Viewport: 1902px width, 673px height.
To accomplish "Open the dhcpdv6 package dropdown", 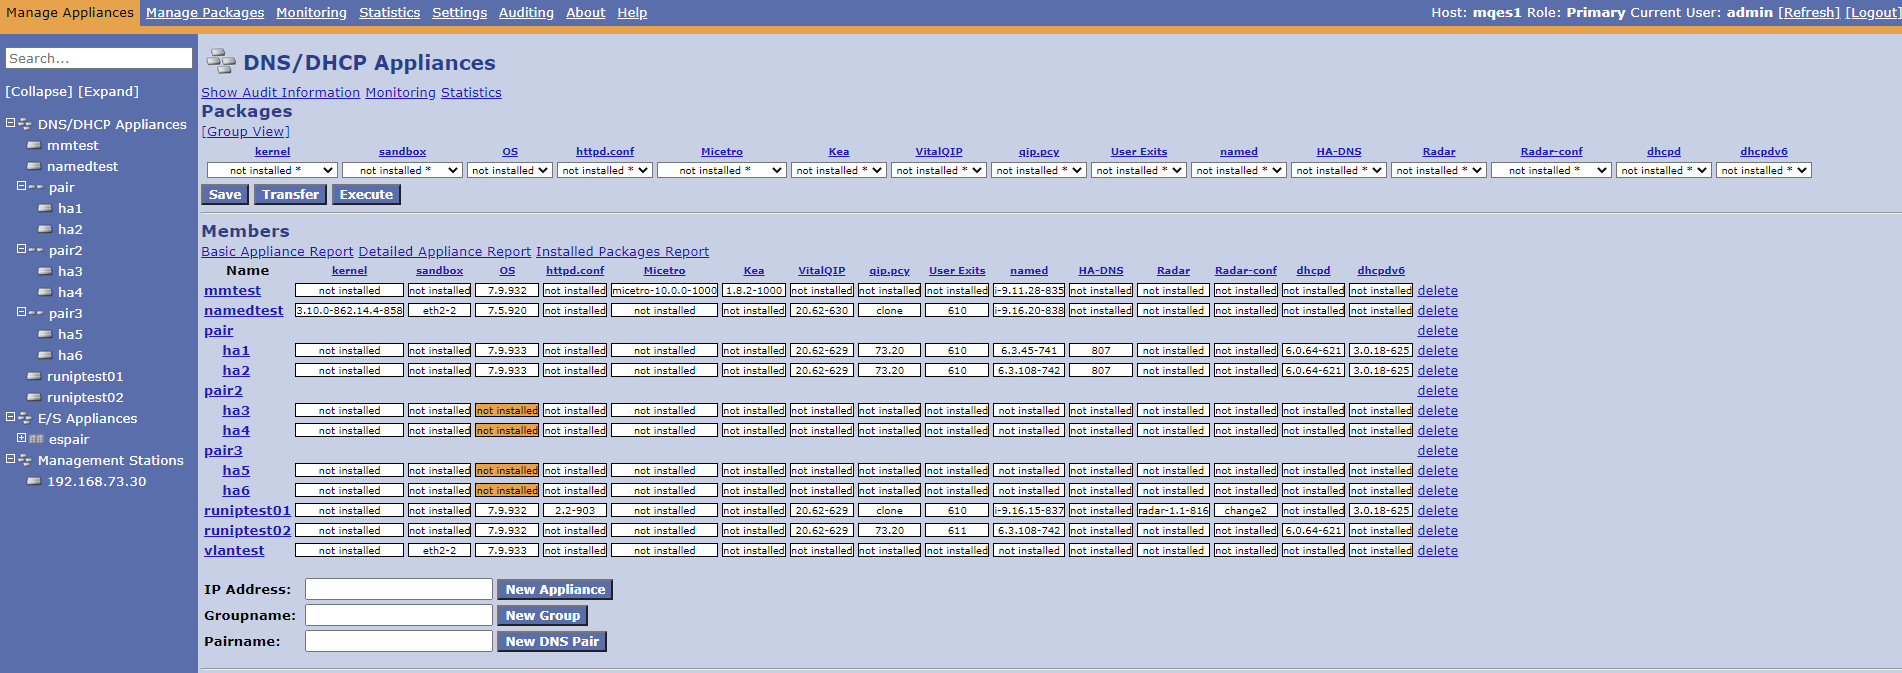I will [1763, 170].
